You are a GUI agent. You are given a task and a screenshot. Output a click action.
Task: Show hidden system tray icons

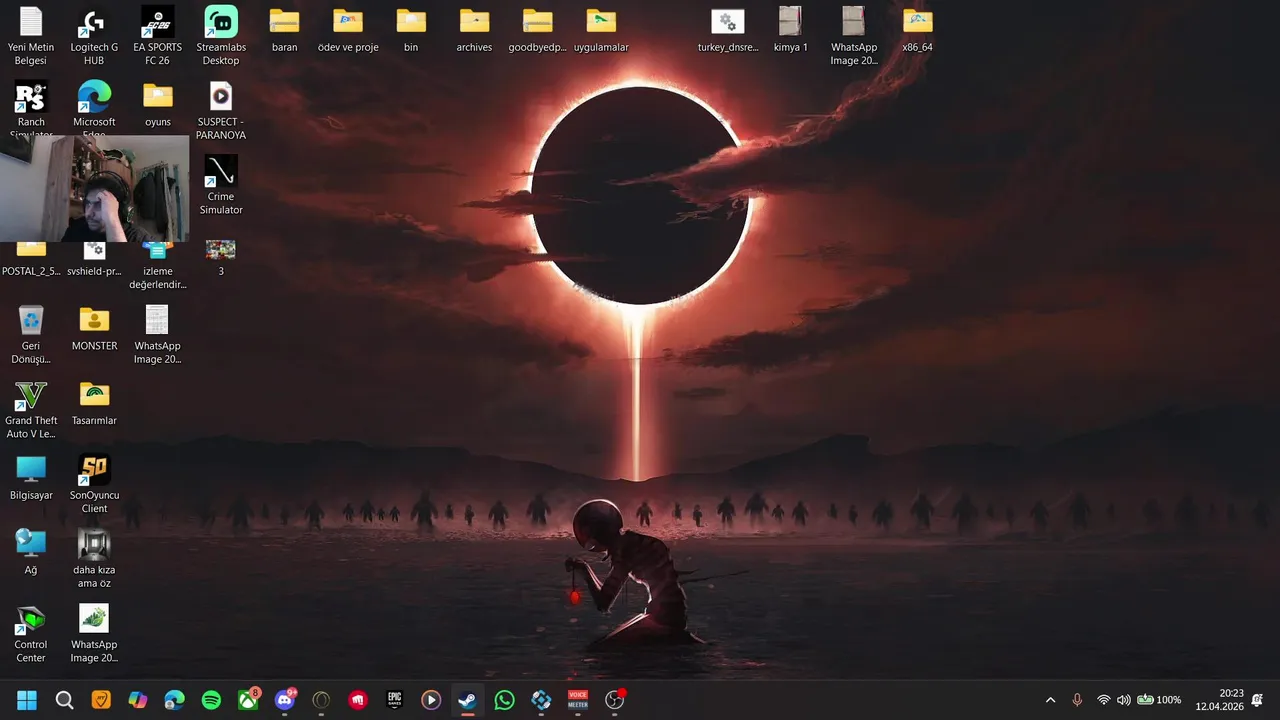pos(1050,700)
